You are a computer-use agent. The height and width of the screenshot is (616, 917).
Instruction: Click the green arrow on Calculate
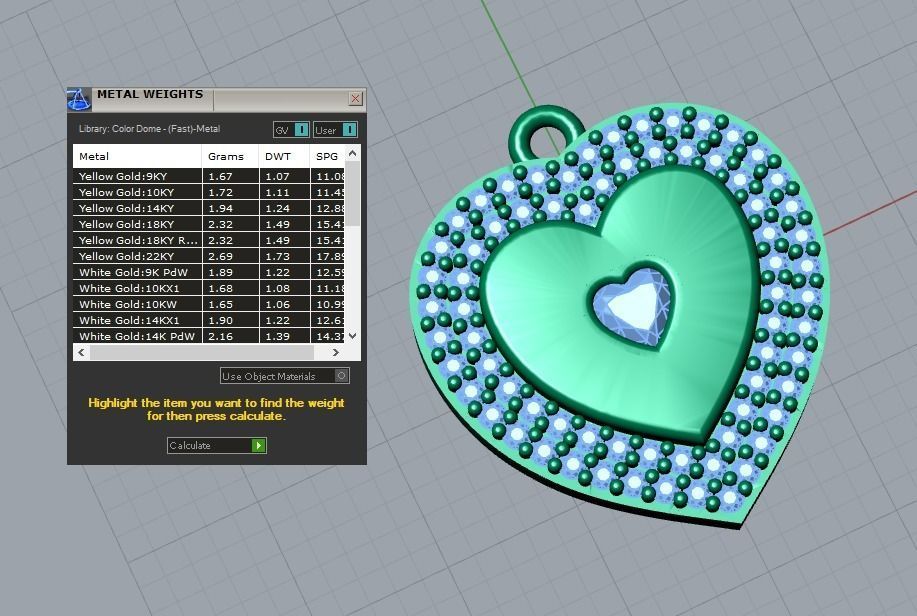click(258, 445)
